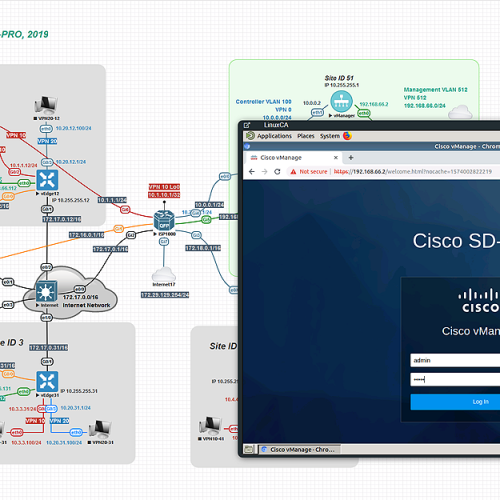500x500 pixels.
Task: Click the Log In button
Action: 455,402
